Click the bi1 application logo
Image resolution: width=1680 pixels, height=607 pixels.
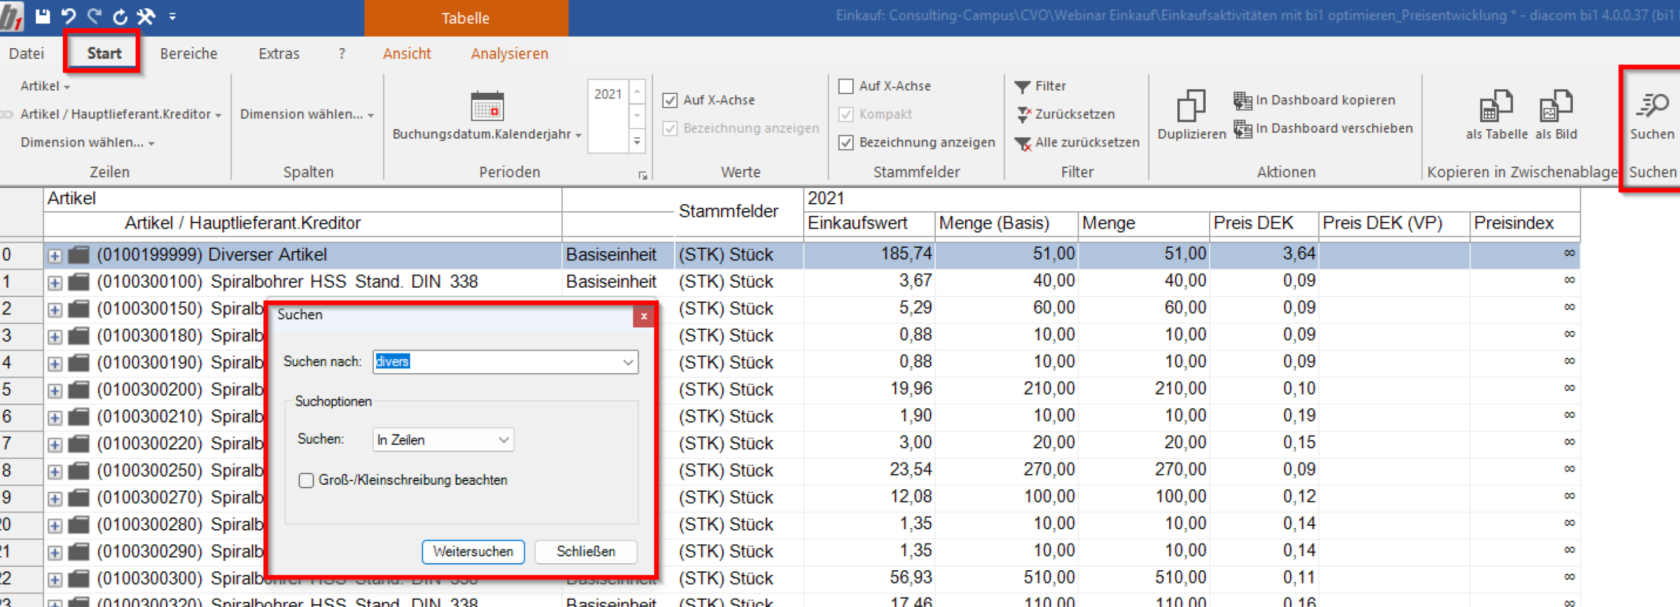click(x=12, y=17)
